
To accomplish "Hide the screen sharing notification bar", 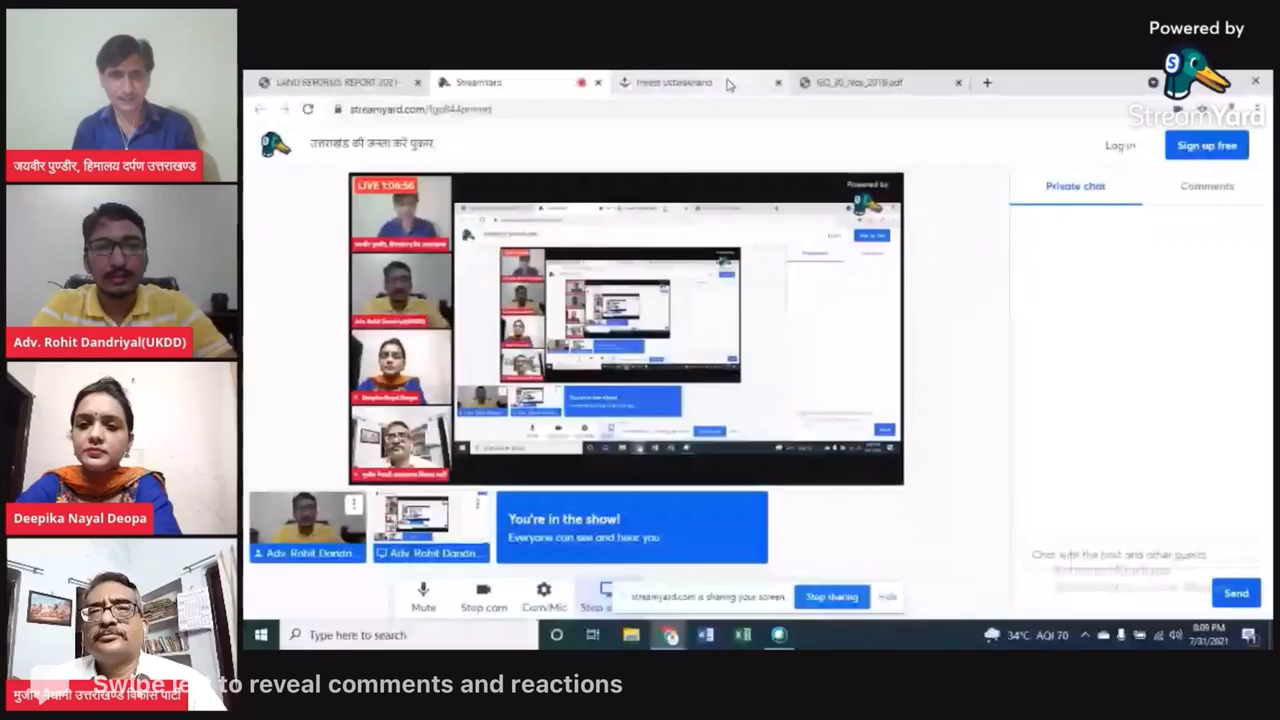I will pos(887,597).
